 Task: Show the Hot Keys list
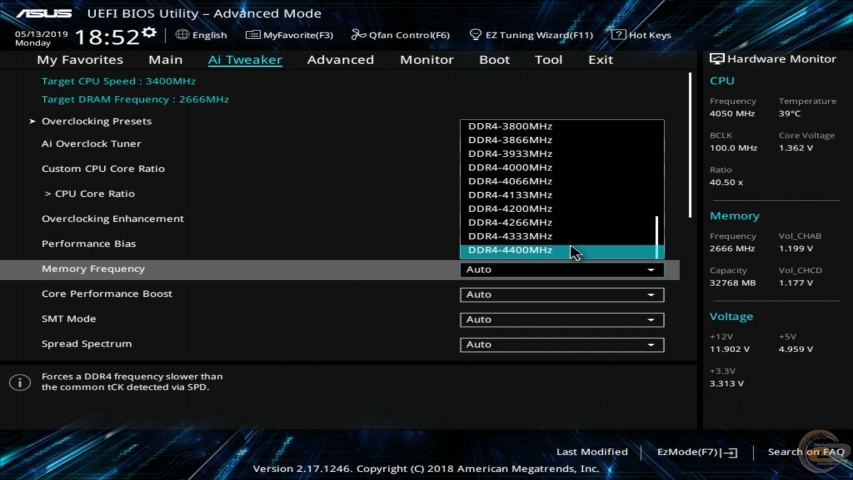[650, 35]
